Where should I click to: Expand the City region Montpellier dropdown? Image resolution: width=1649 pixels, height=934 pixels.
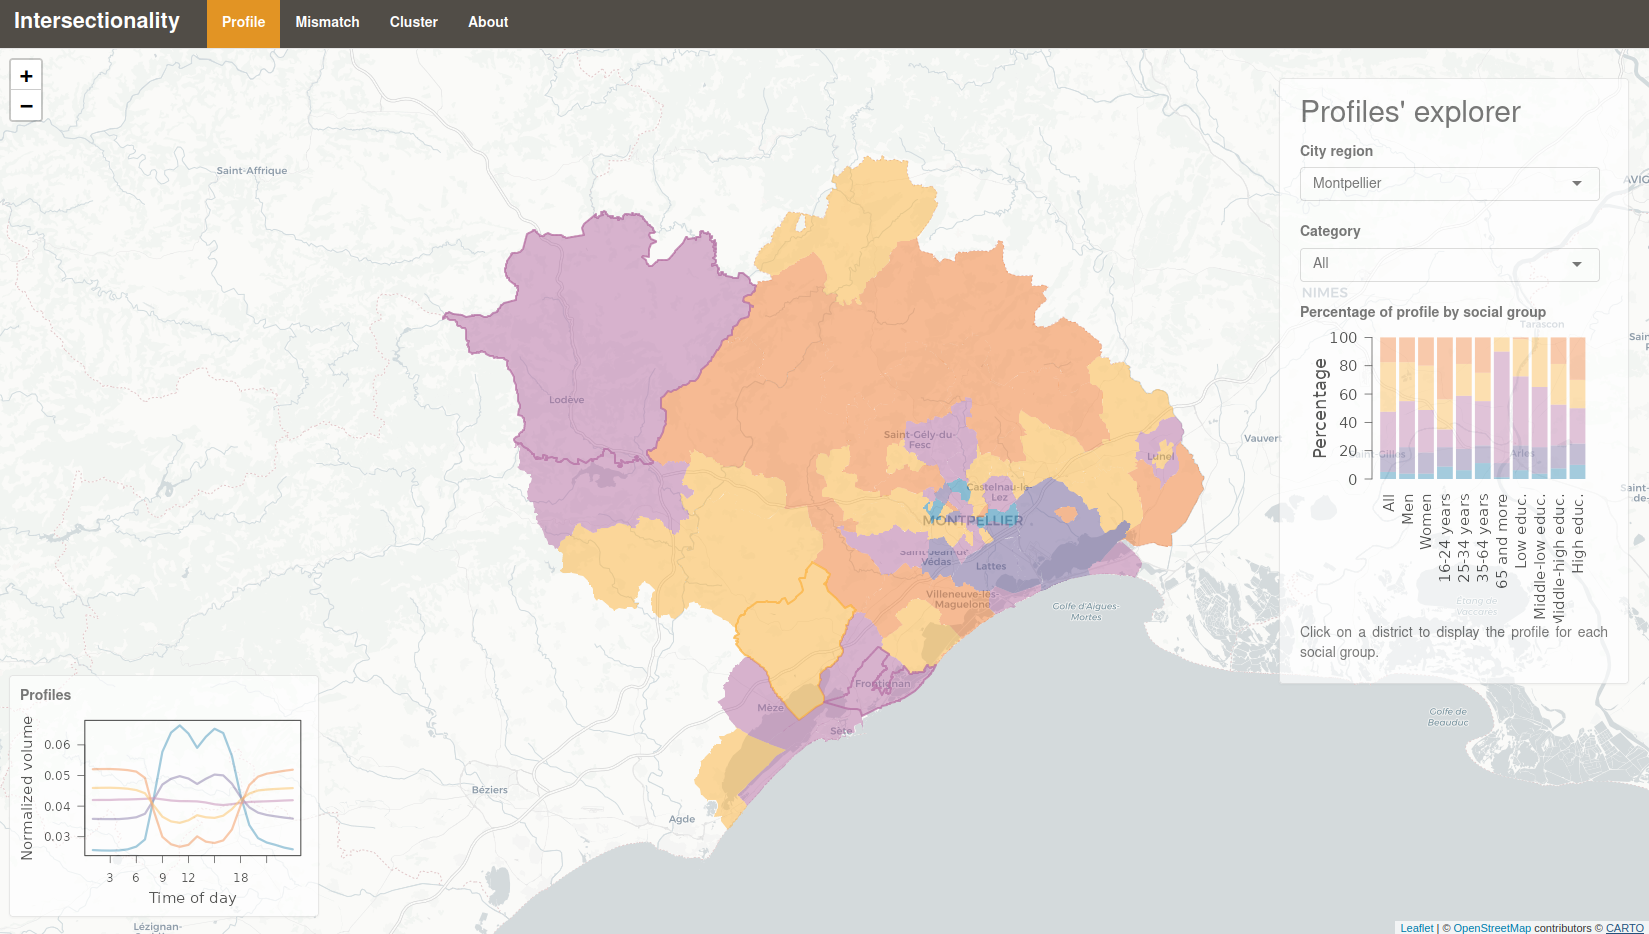(1449, 183)
